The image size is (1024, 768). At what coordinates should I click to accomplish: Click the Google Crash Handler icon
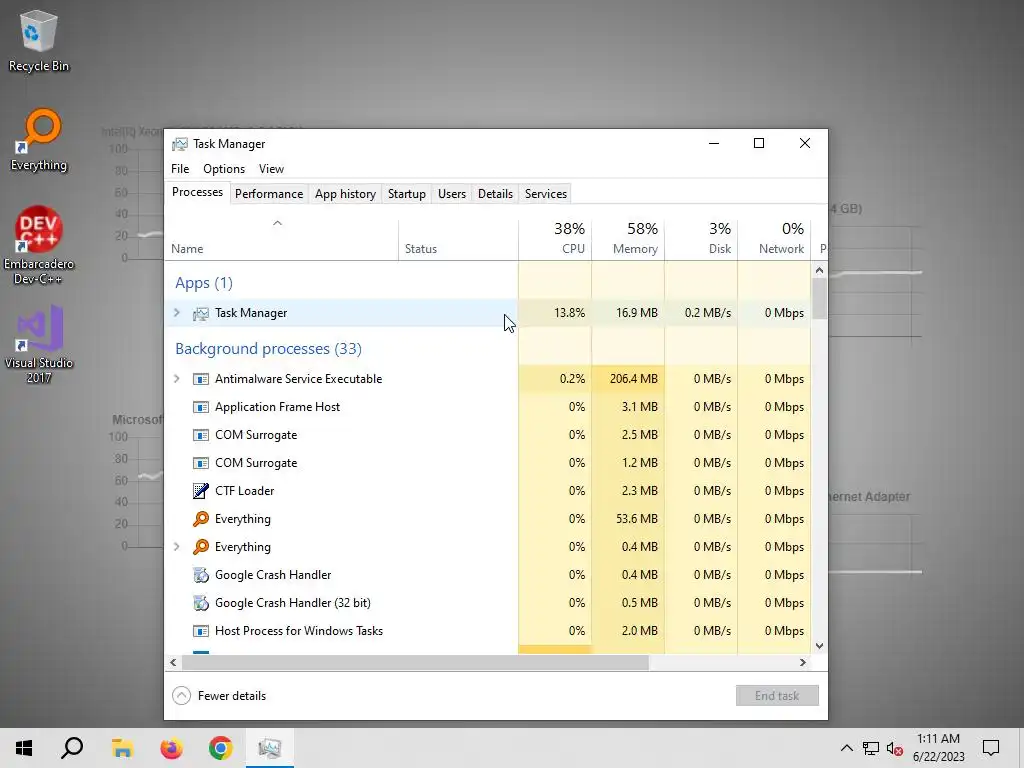click(200, 575)
